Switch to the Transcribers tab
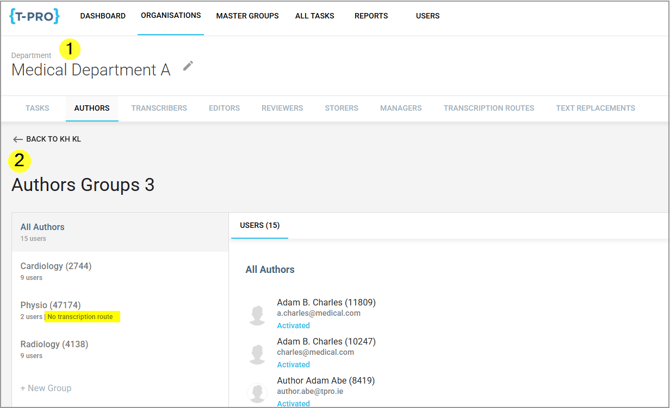670x408 pixels. click(159, 108)
